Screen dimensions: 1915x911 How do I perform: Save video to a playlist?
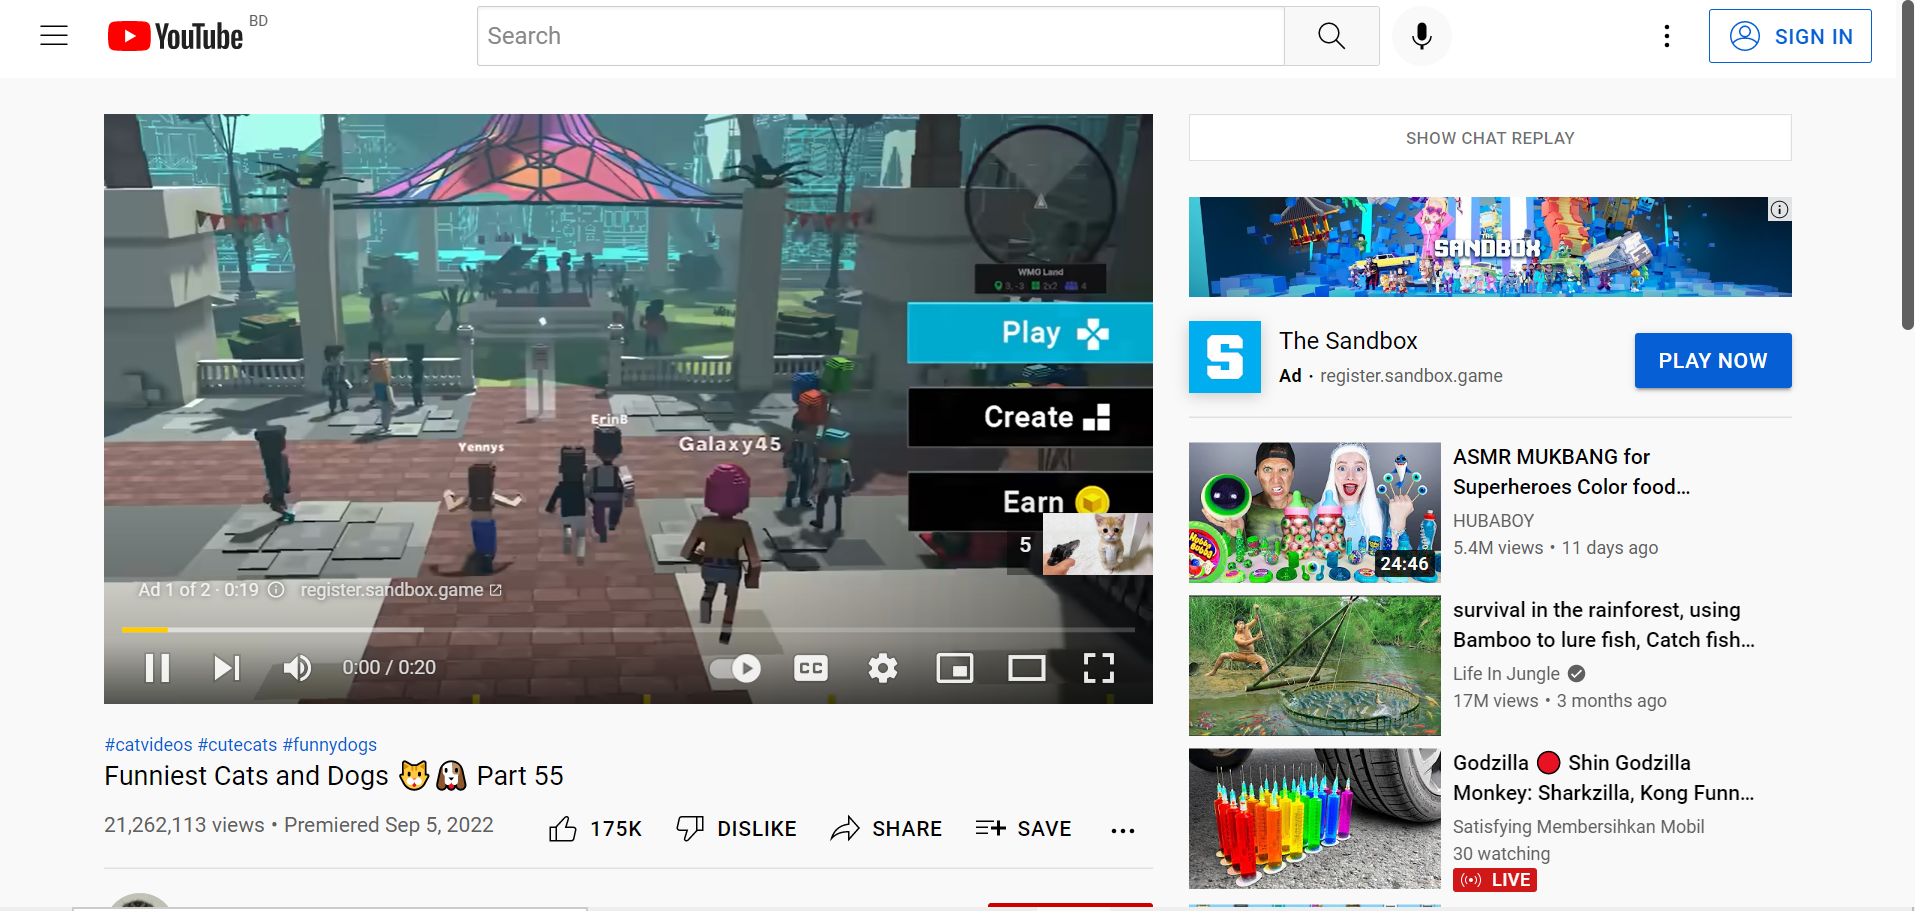point(1023,829)
